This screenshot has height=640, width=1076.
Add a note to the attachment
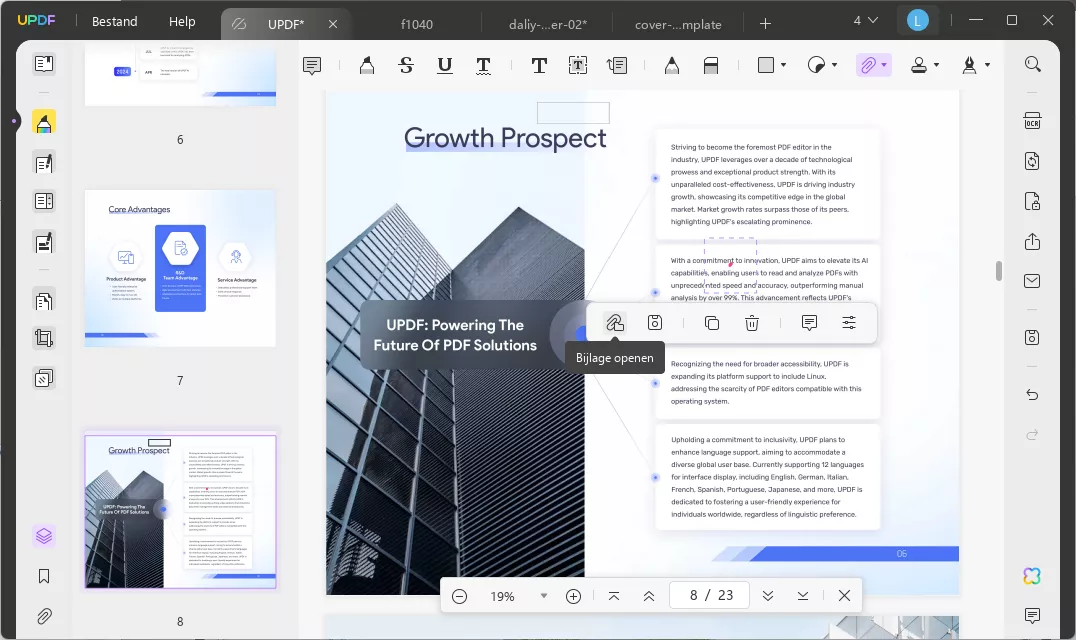coord(810,323)
